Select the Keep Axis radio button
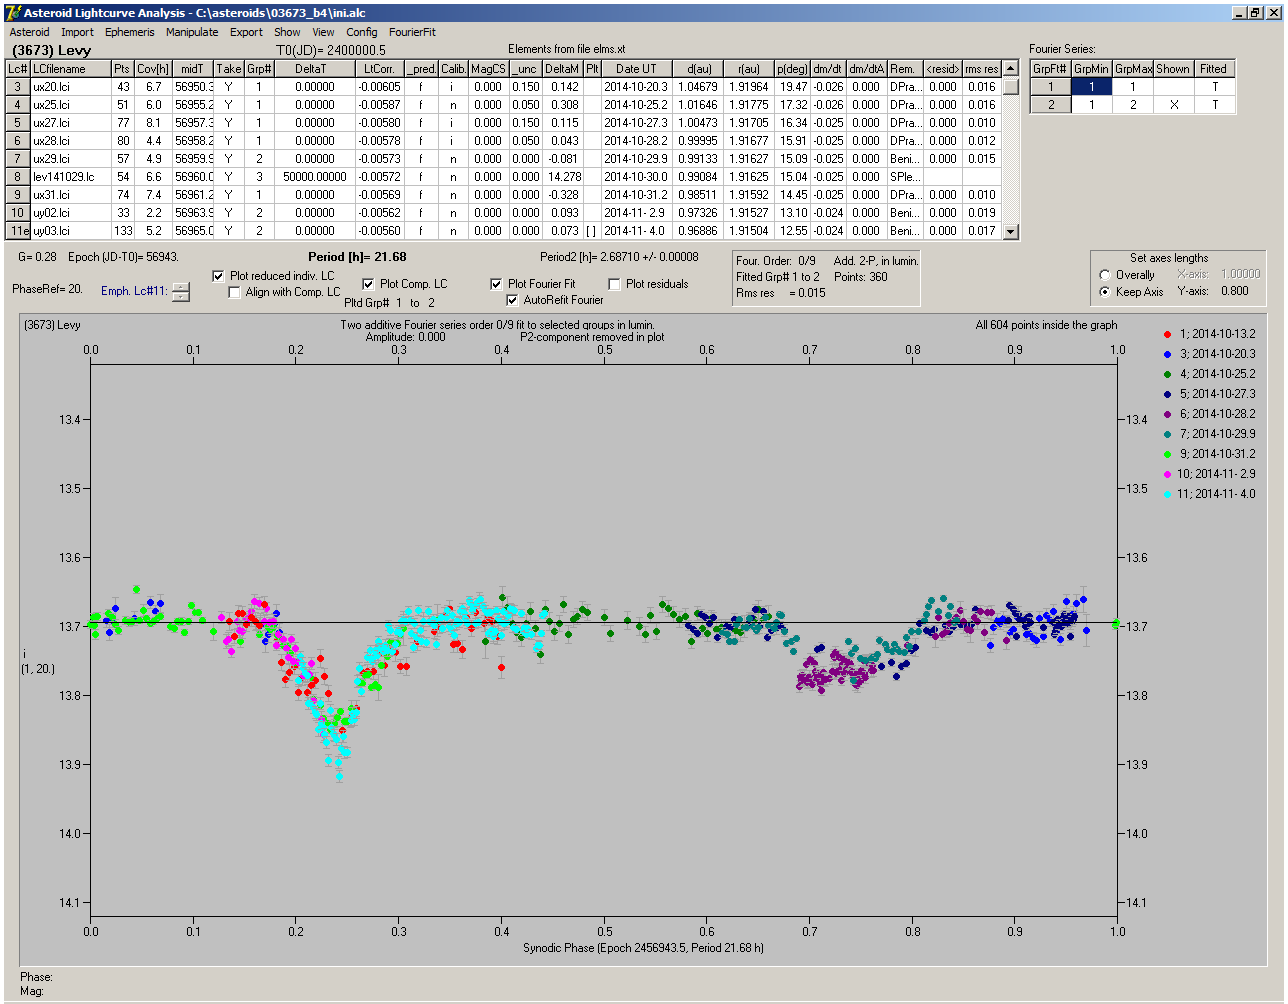The height and width of the screenshot is (1004, 1288). [x=1105, y=292]
